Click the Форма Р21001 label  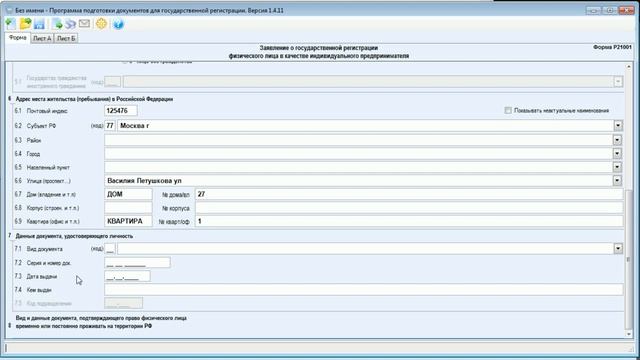(612, 47)
